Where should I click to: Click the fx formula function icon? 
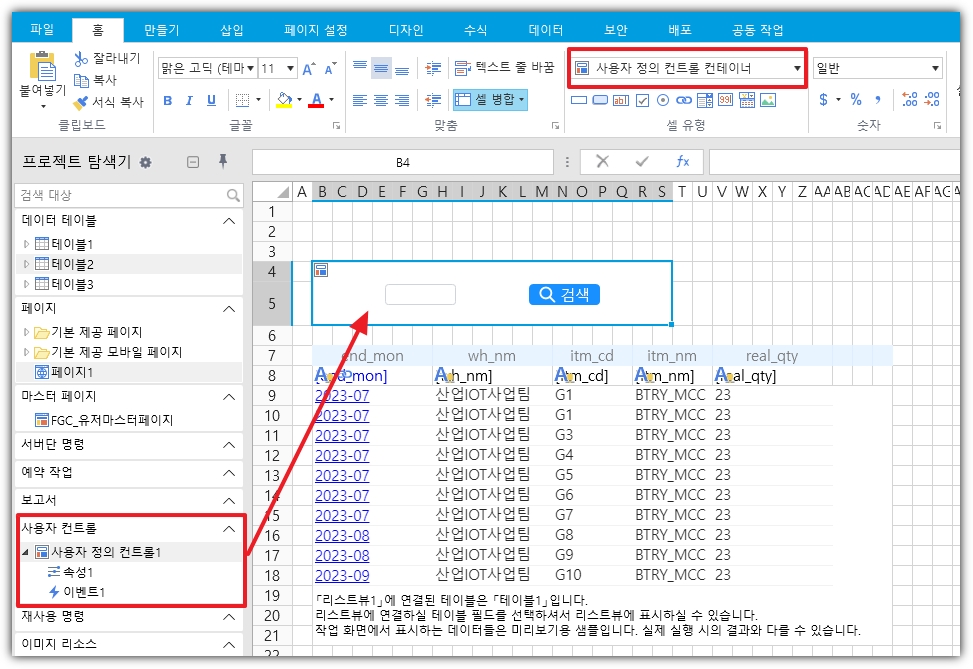tap(682, 162)
